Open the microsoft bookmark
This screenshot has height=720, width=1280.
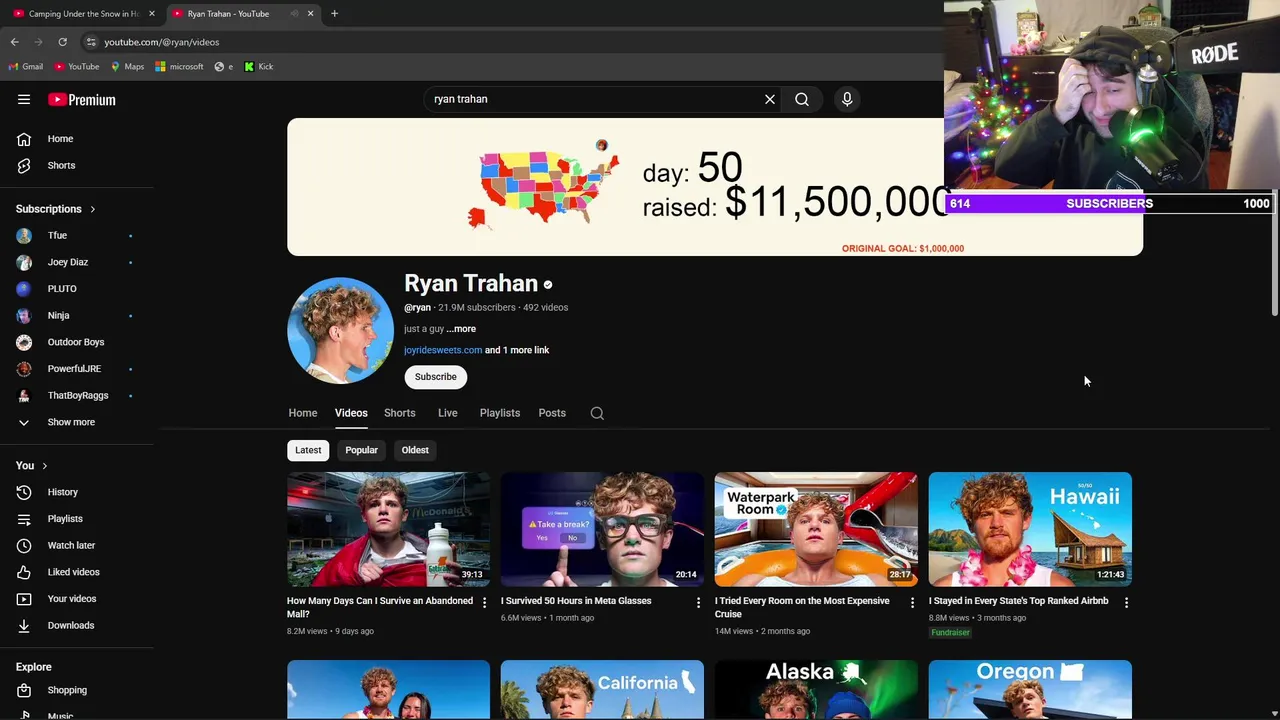[179, 66]
